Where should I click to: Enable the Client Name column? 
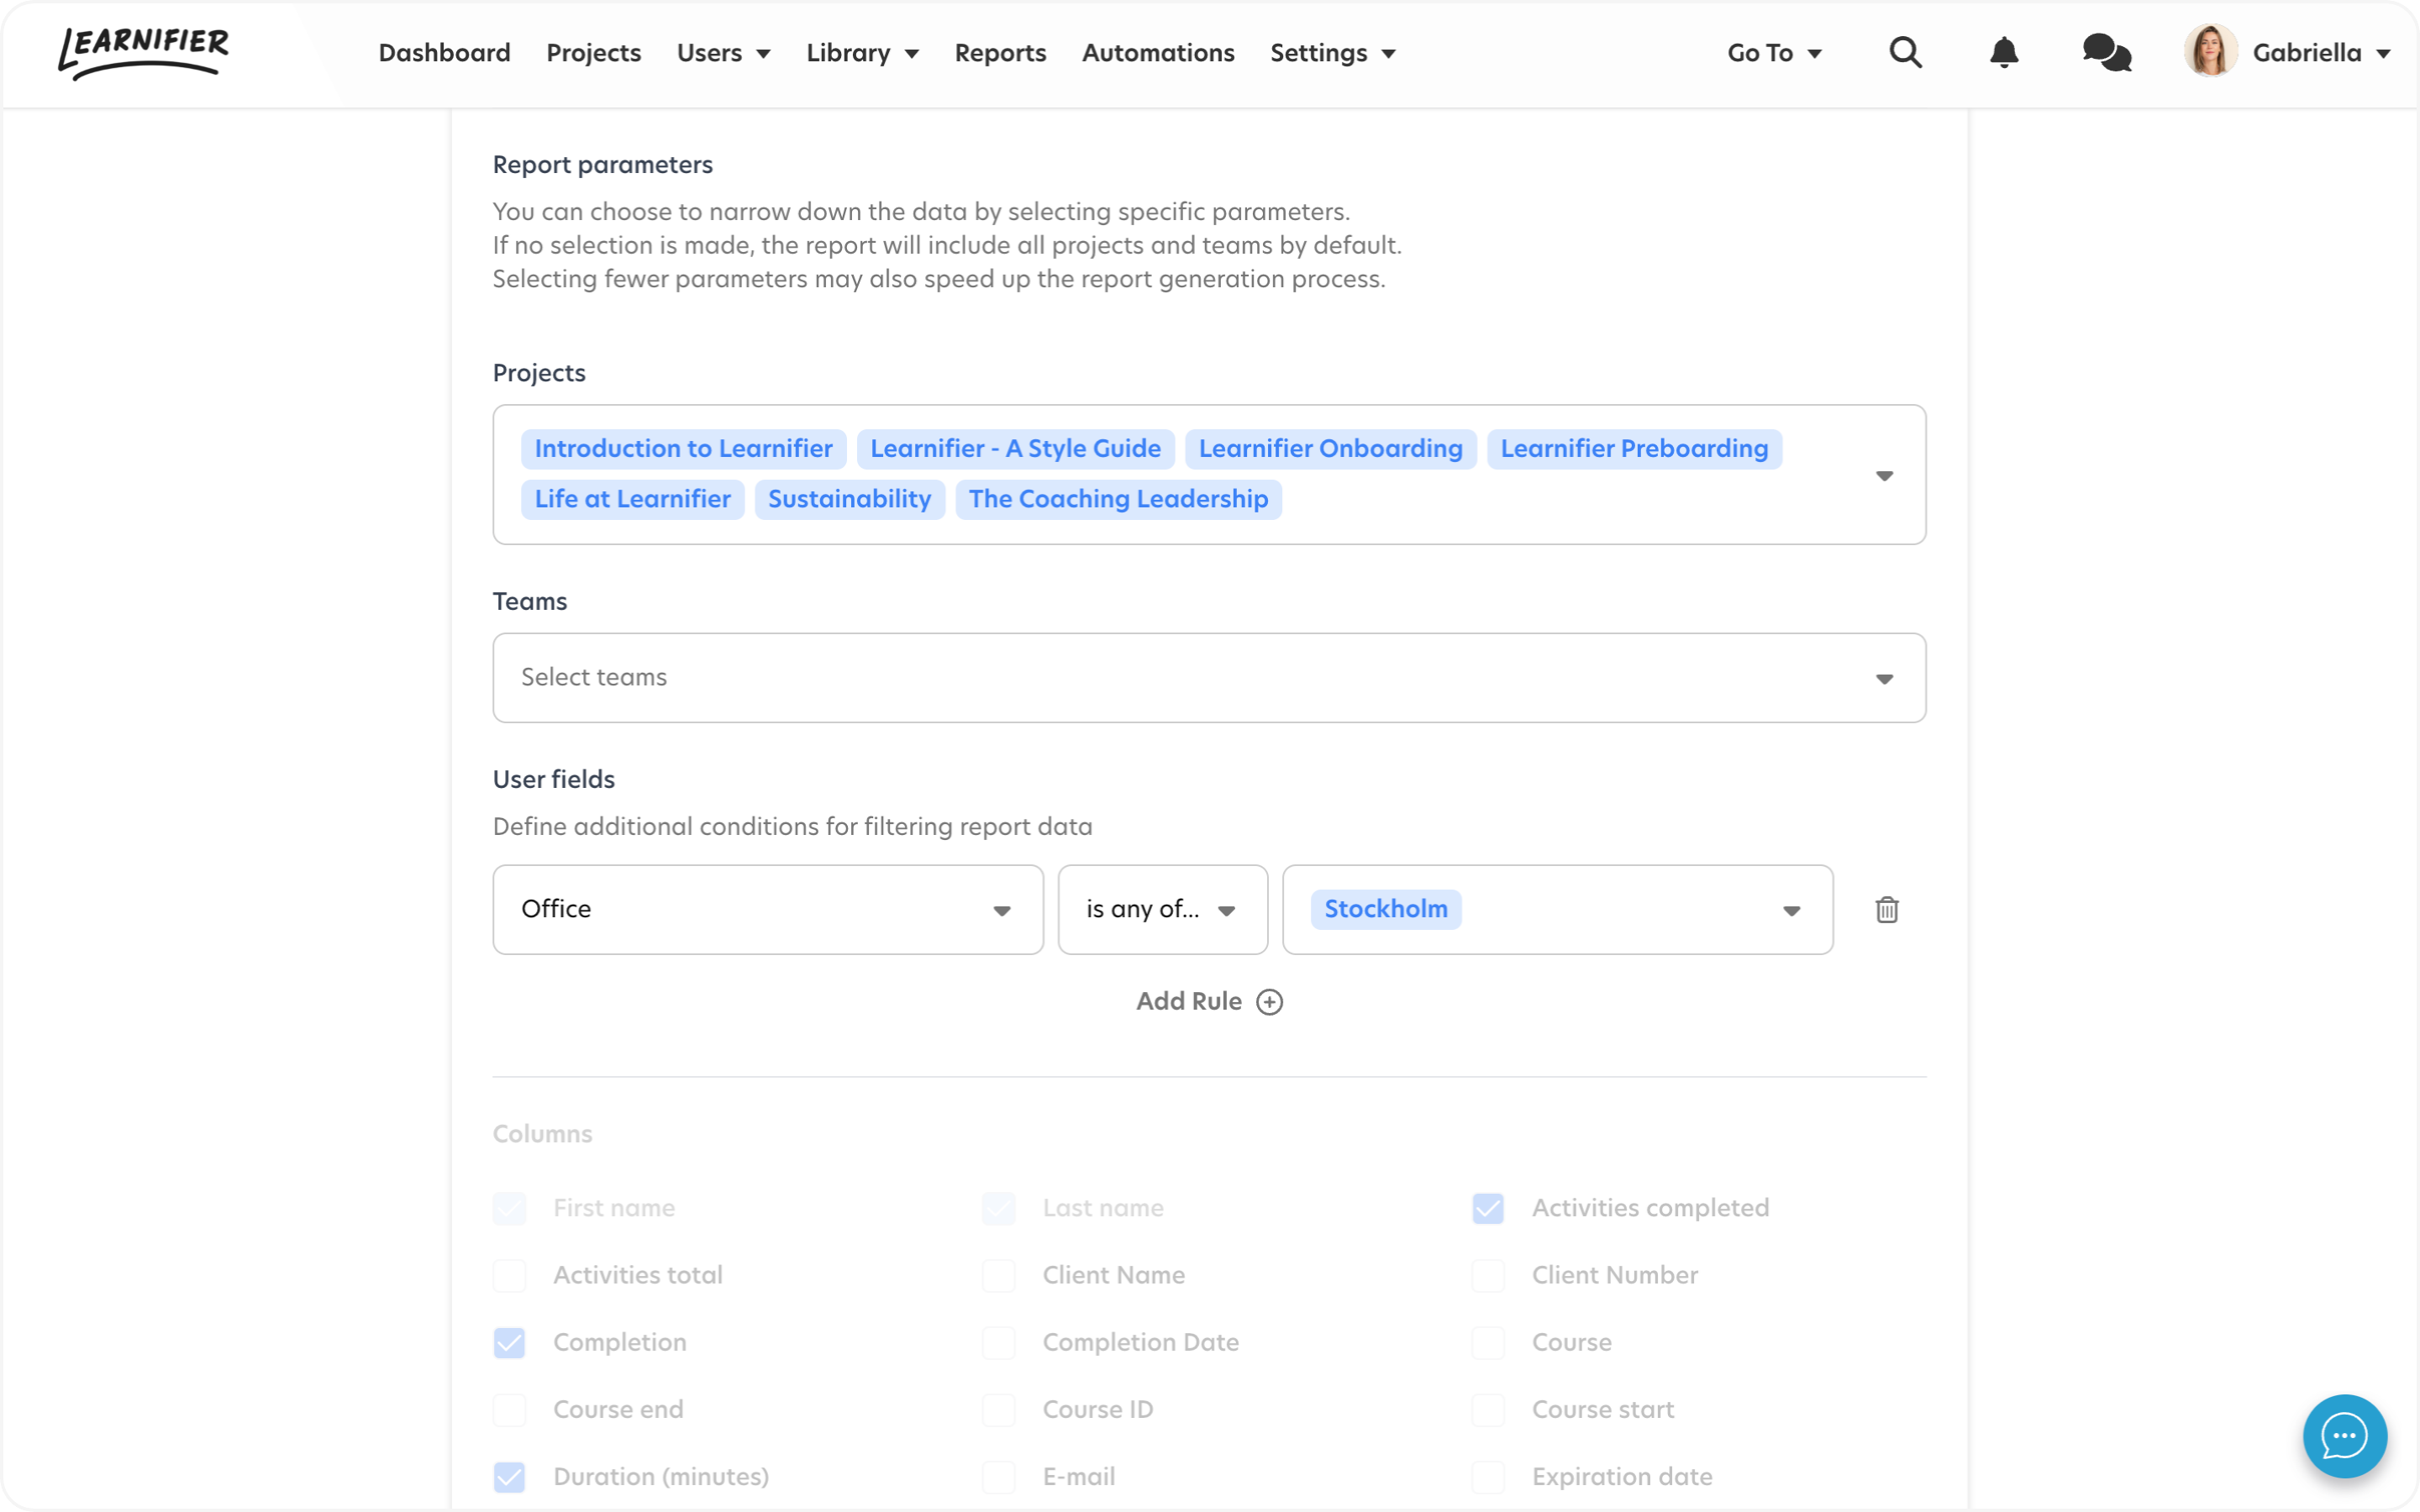coord(998,1274)
